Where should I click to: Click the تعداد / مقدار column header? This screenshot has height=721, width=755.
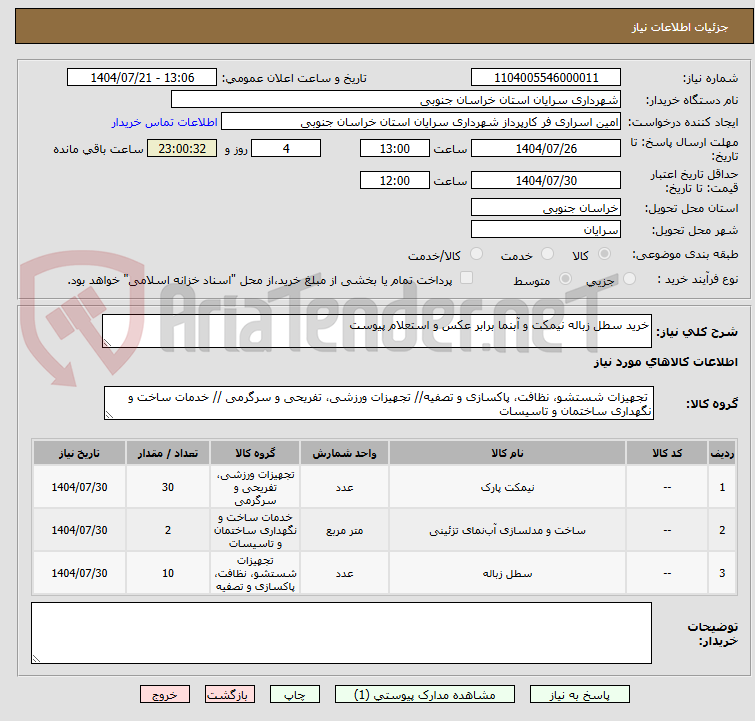[x=168, y=453]
